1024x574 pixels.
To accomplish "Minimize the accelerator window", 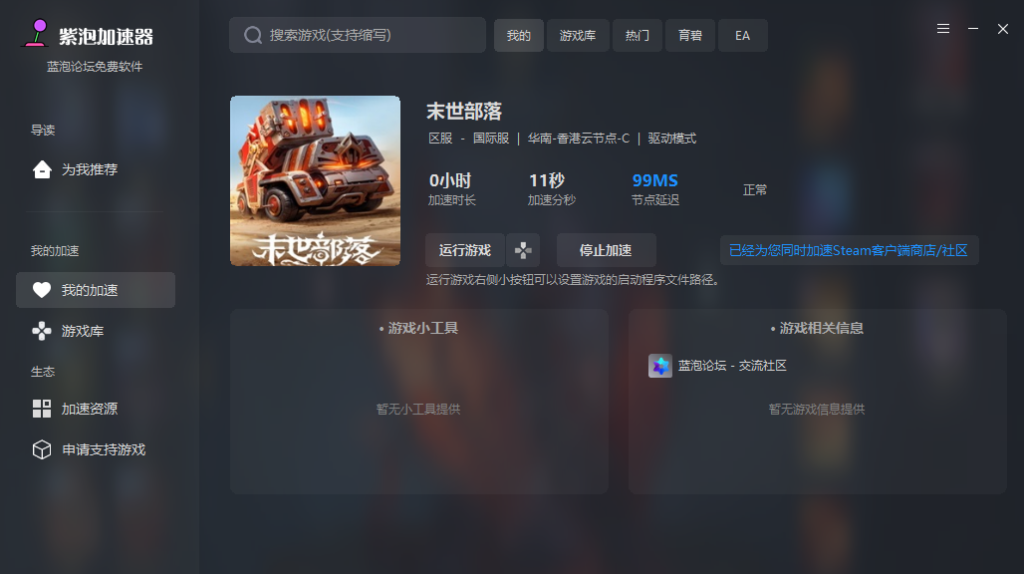I will click(973, 29).
